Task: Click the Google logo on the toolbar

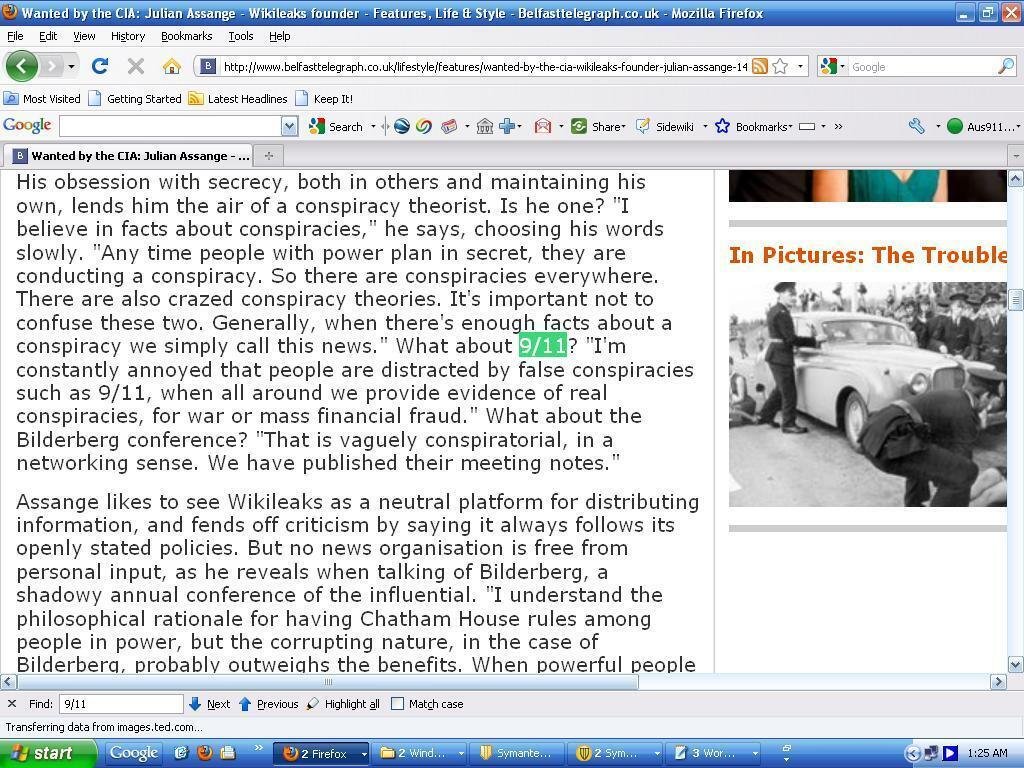Action: click(x=27, y=125)
